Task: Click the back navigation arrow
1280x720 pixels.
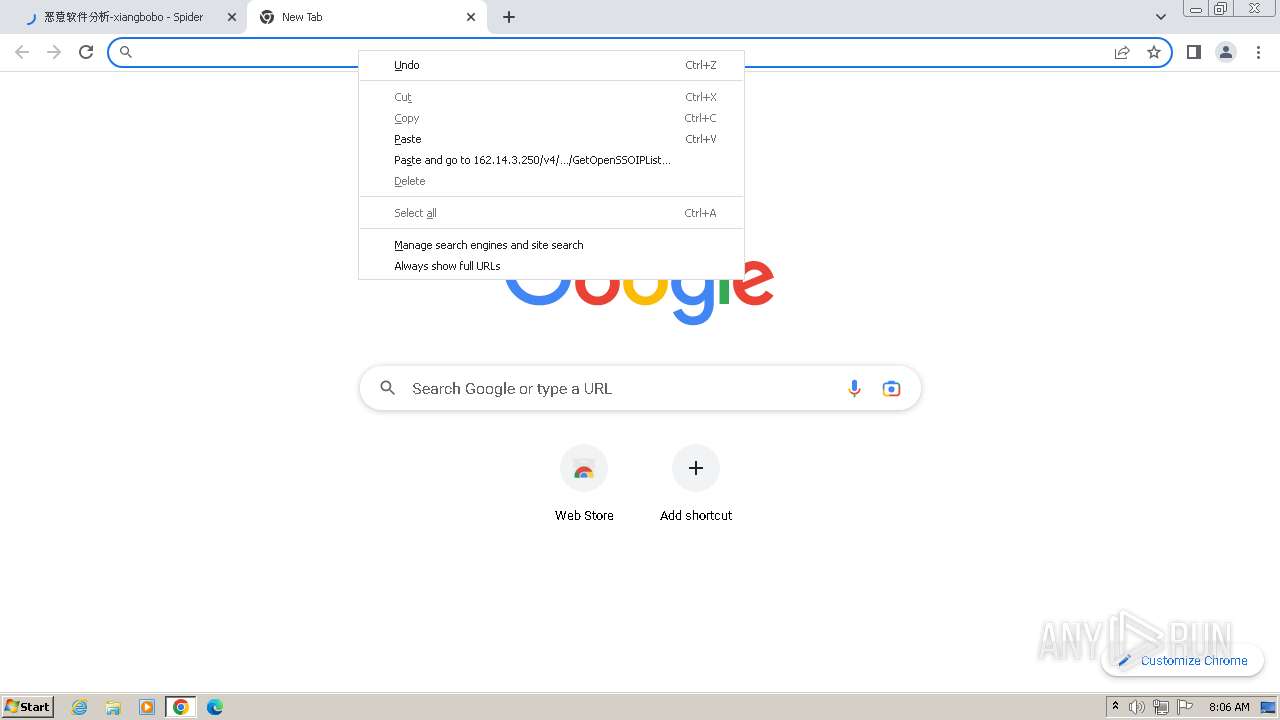Action: click(22, 52)
